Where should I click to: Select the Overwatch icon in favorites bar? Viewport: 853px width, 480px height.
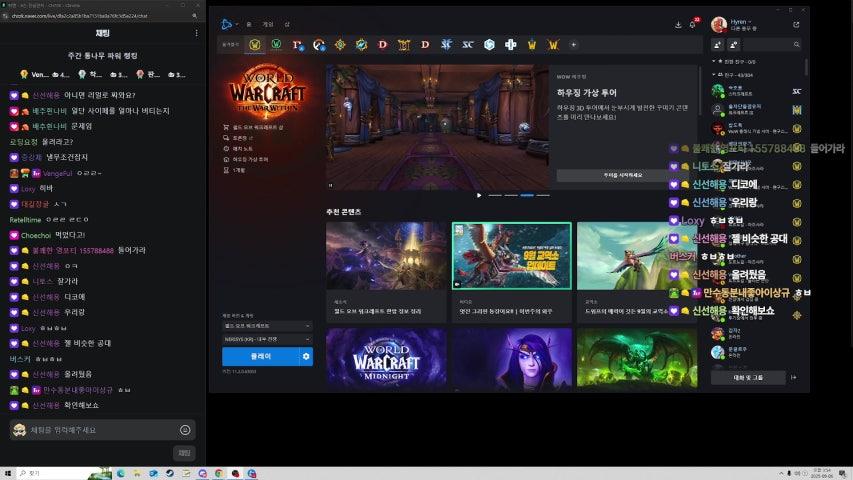point(319,45)
